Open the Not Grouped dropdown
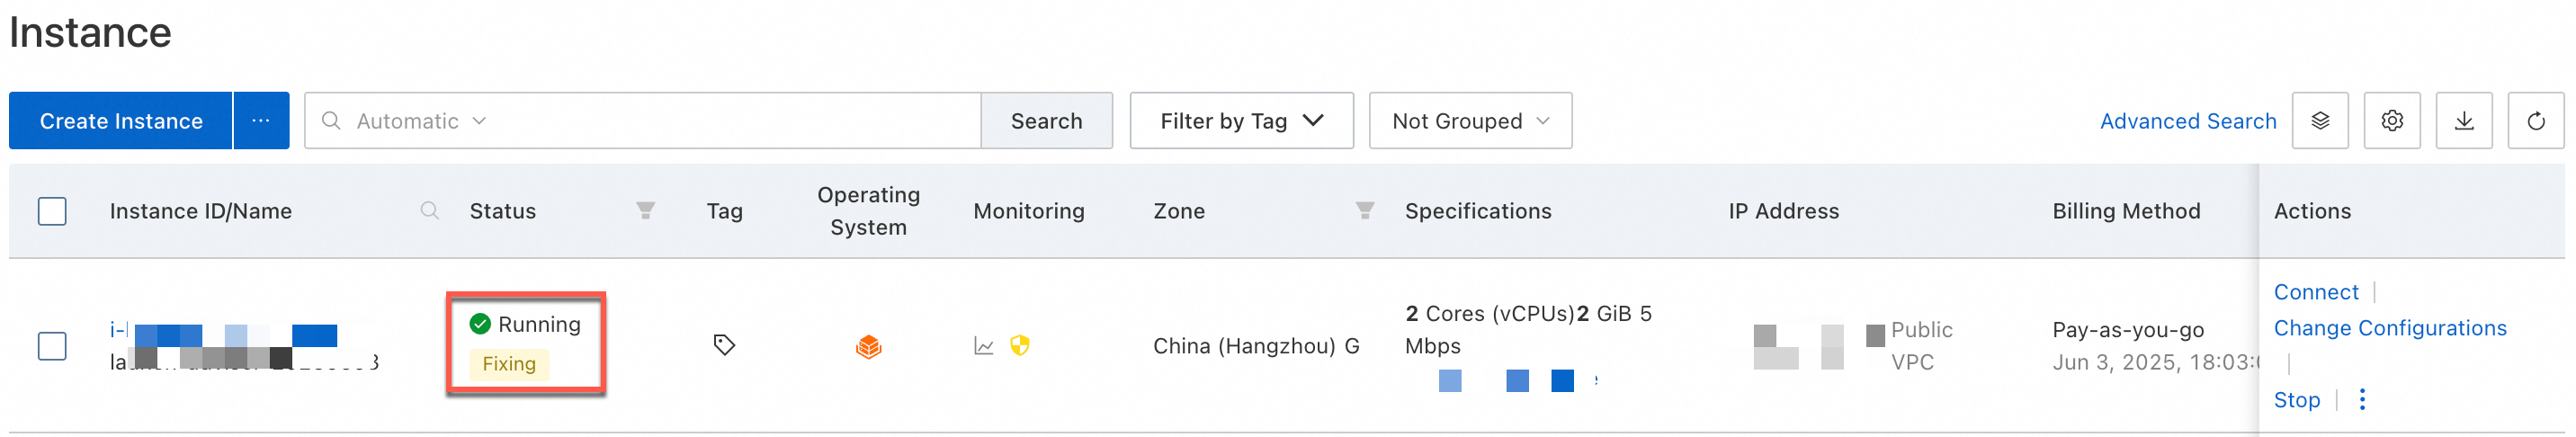This screenshot has width=2576, height=437. (x=1469, y=121)
